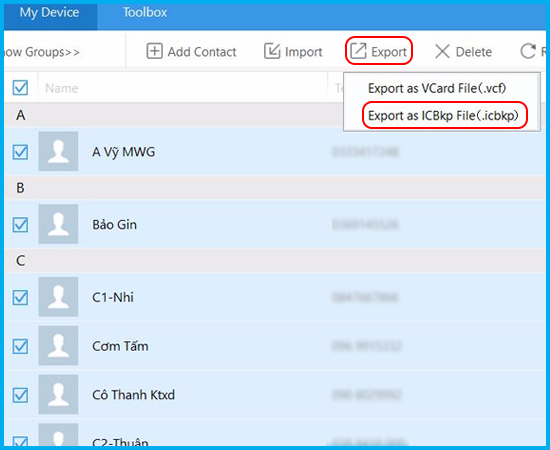Click the Add Contact plus icon
This screenshot has height=450, width=550.
pyautogui.click(x=154, y=51)
